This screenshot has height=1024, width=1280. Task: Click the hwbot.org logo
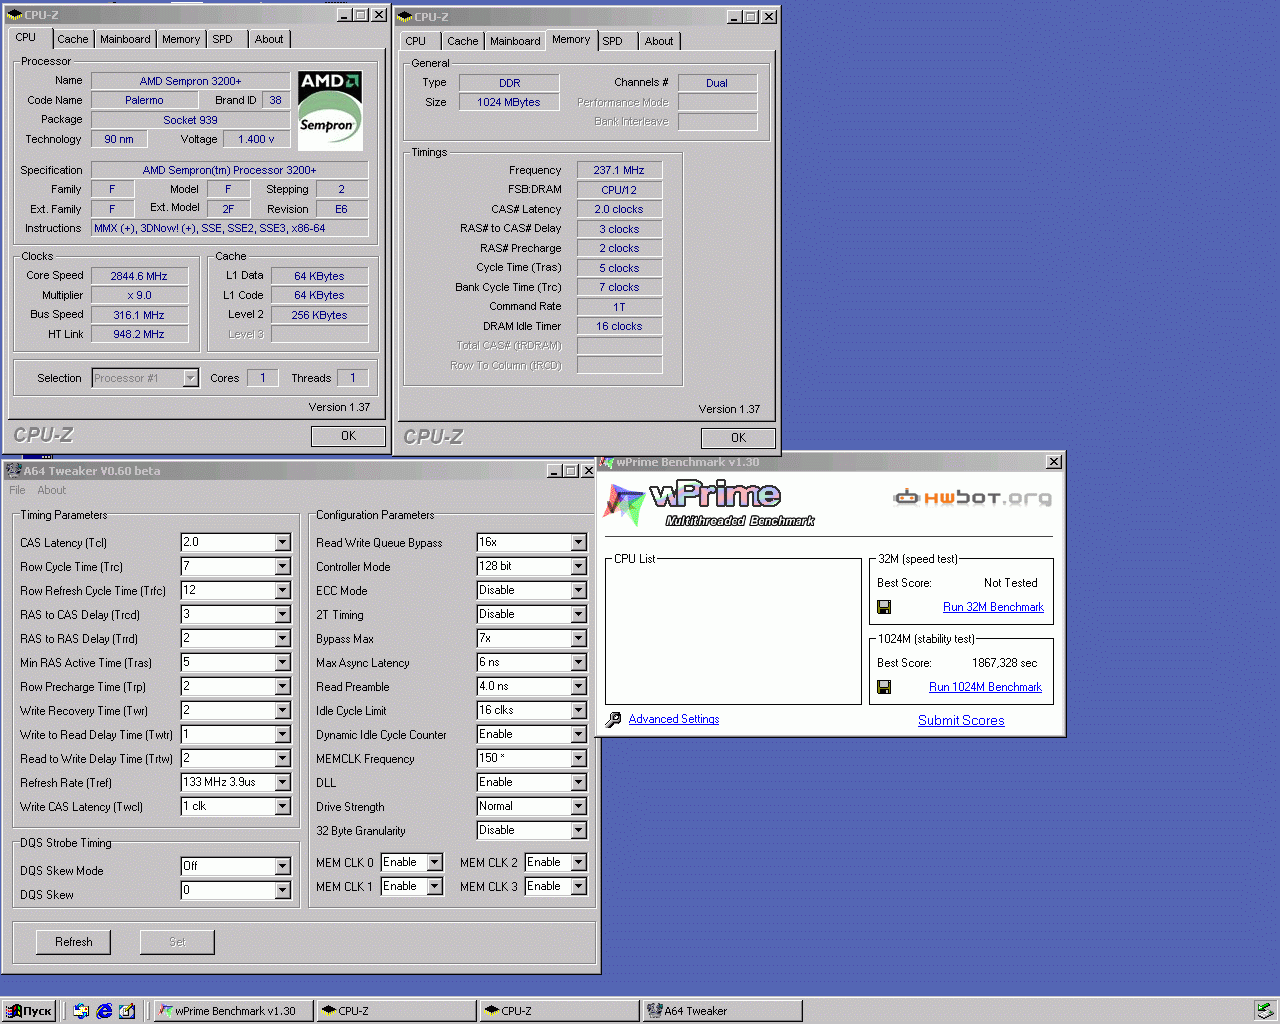coord(973,497)
